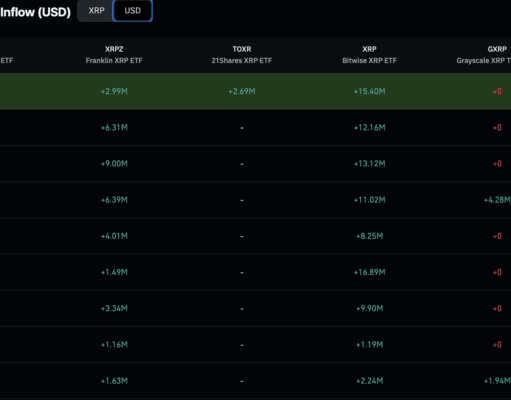Click the +1.19M Bitwise value

click(x=369, y=345)
